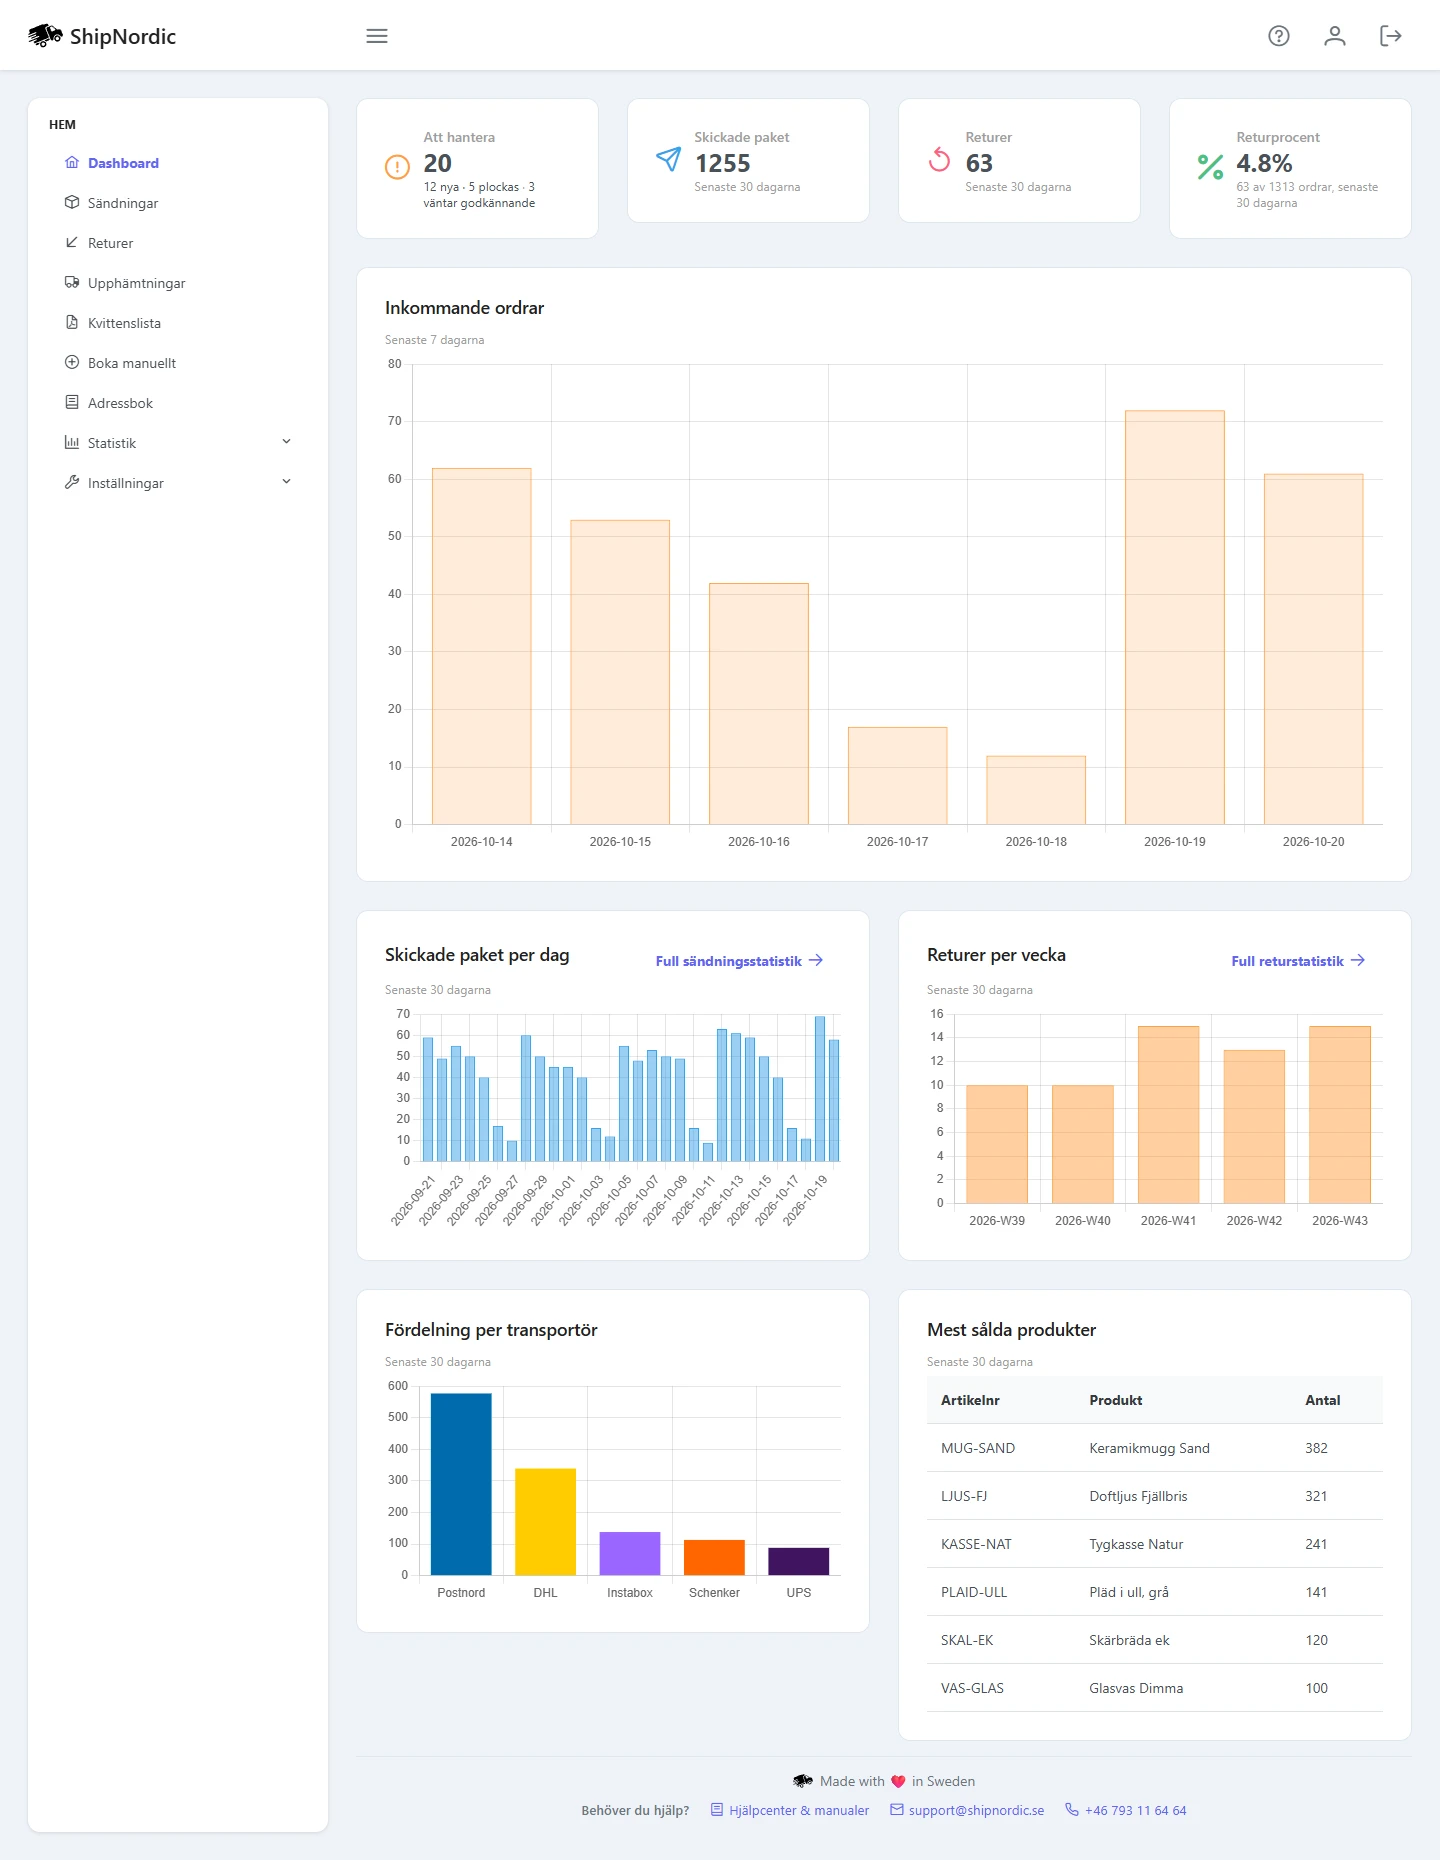Toggle the hamburger sidebar menu
This screenshot has height=1860, width=1440.
pyautogui.click(x=377, y=36)
